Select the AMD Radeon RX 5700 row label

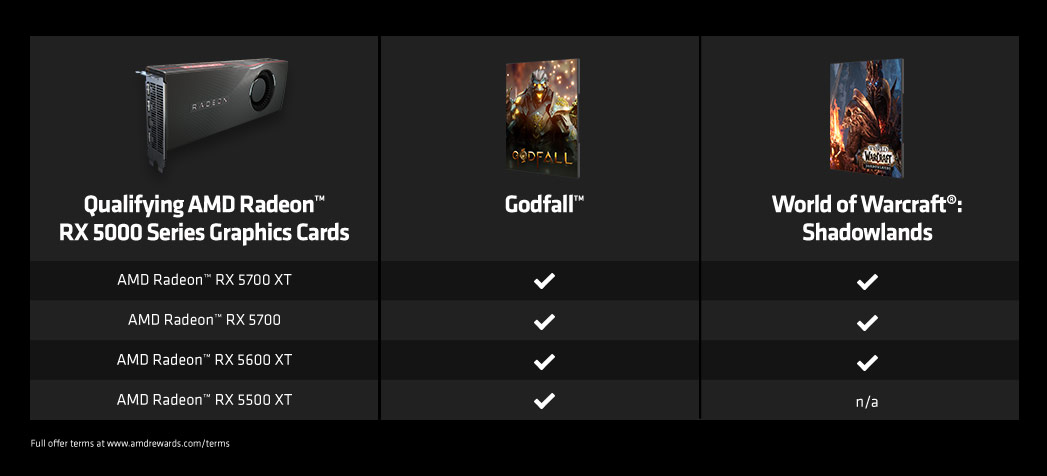point(204,320)
